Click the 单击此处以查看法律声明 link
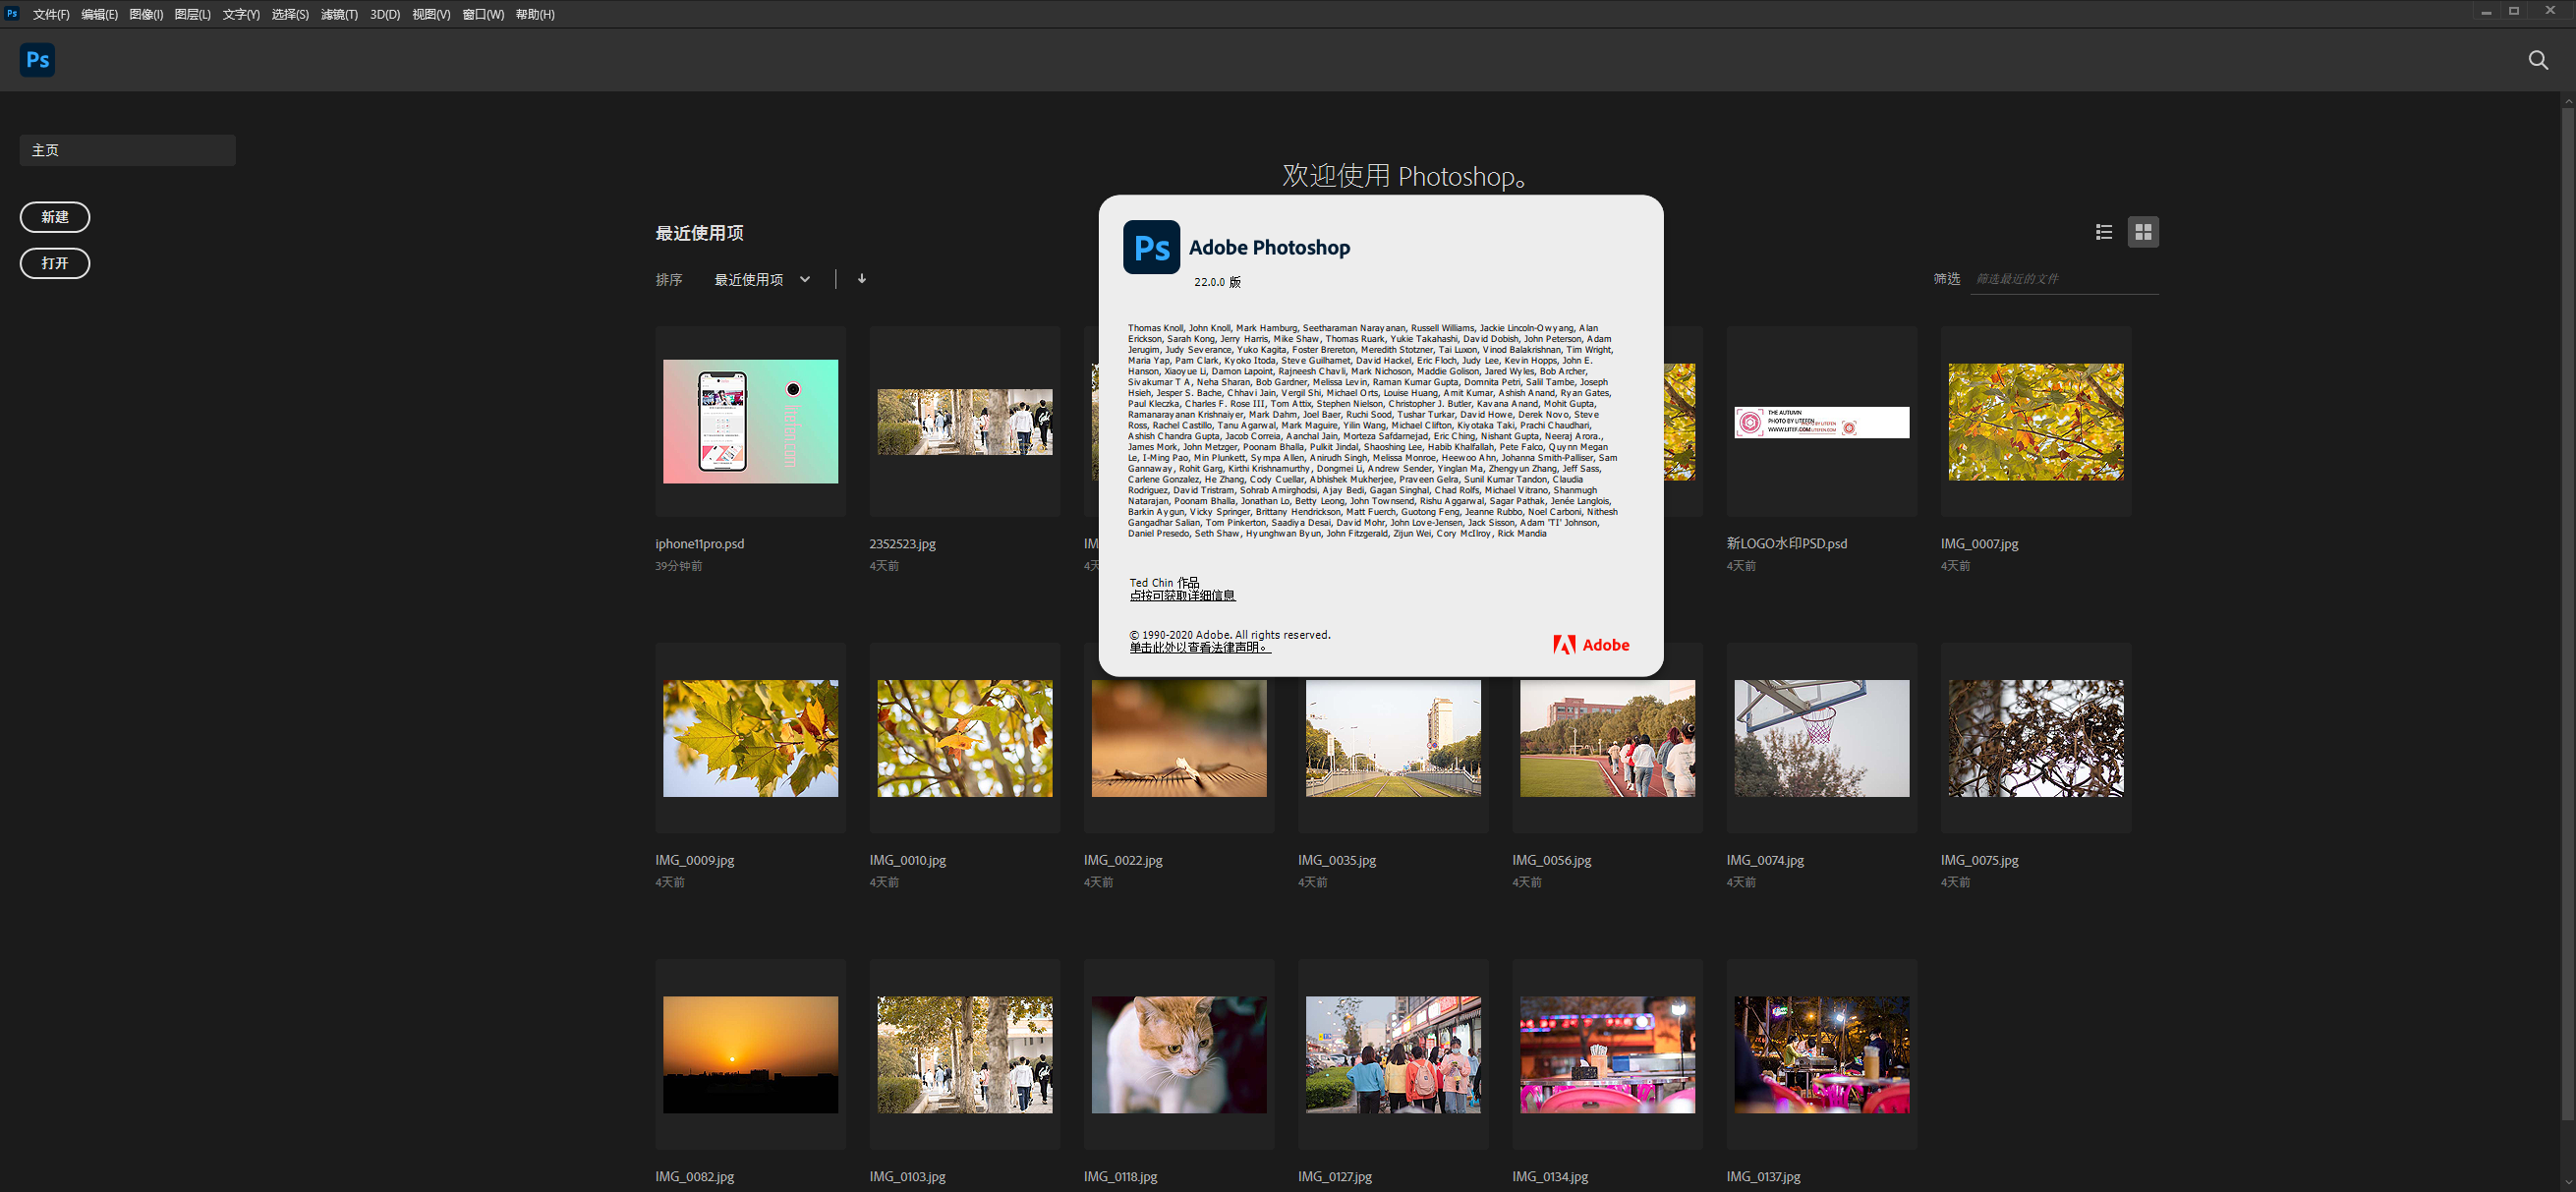Image resolution: width=2576 pixels, height=1192 pixels. click(x=1199, y=648)
